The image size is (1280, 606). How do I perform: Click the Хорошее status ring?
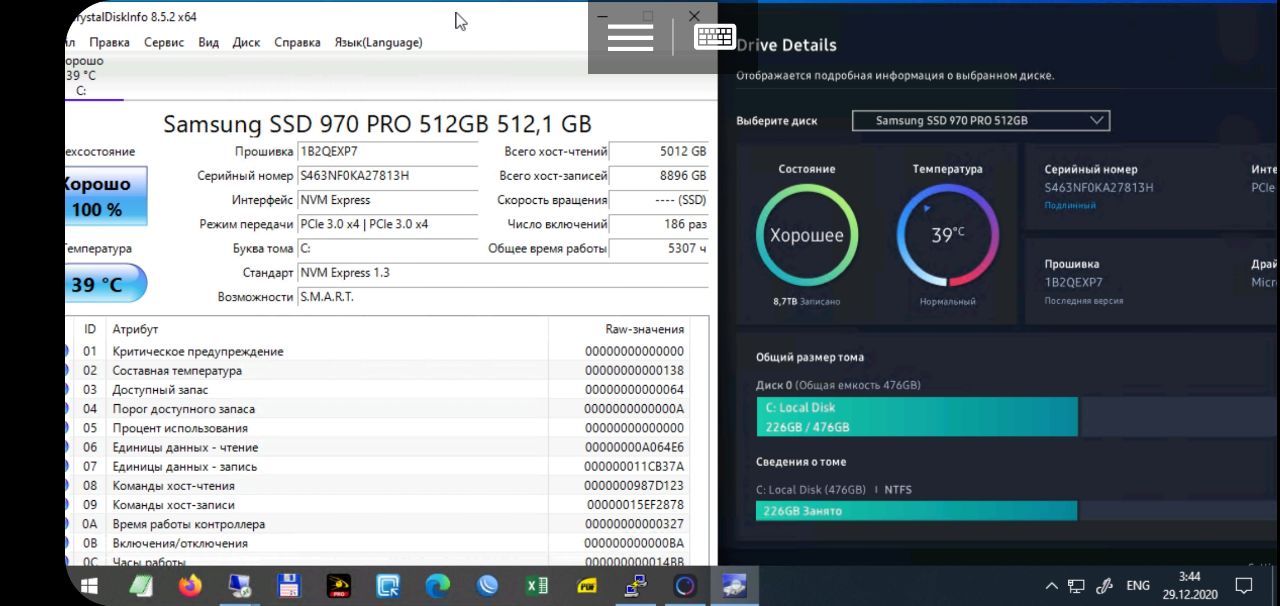click(806, 236)
